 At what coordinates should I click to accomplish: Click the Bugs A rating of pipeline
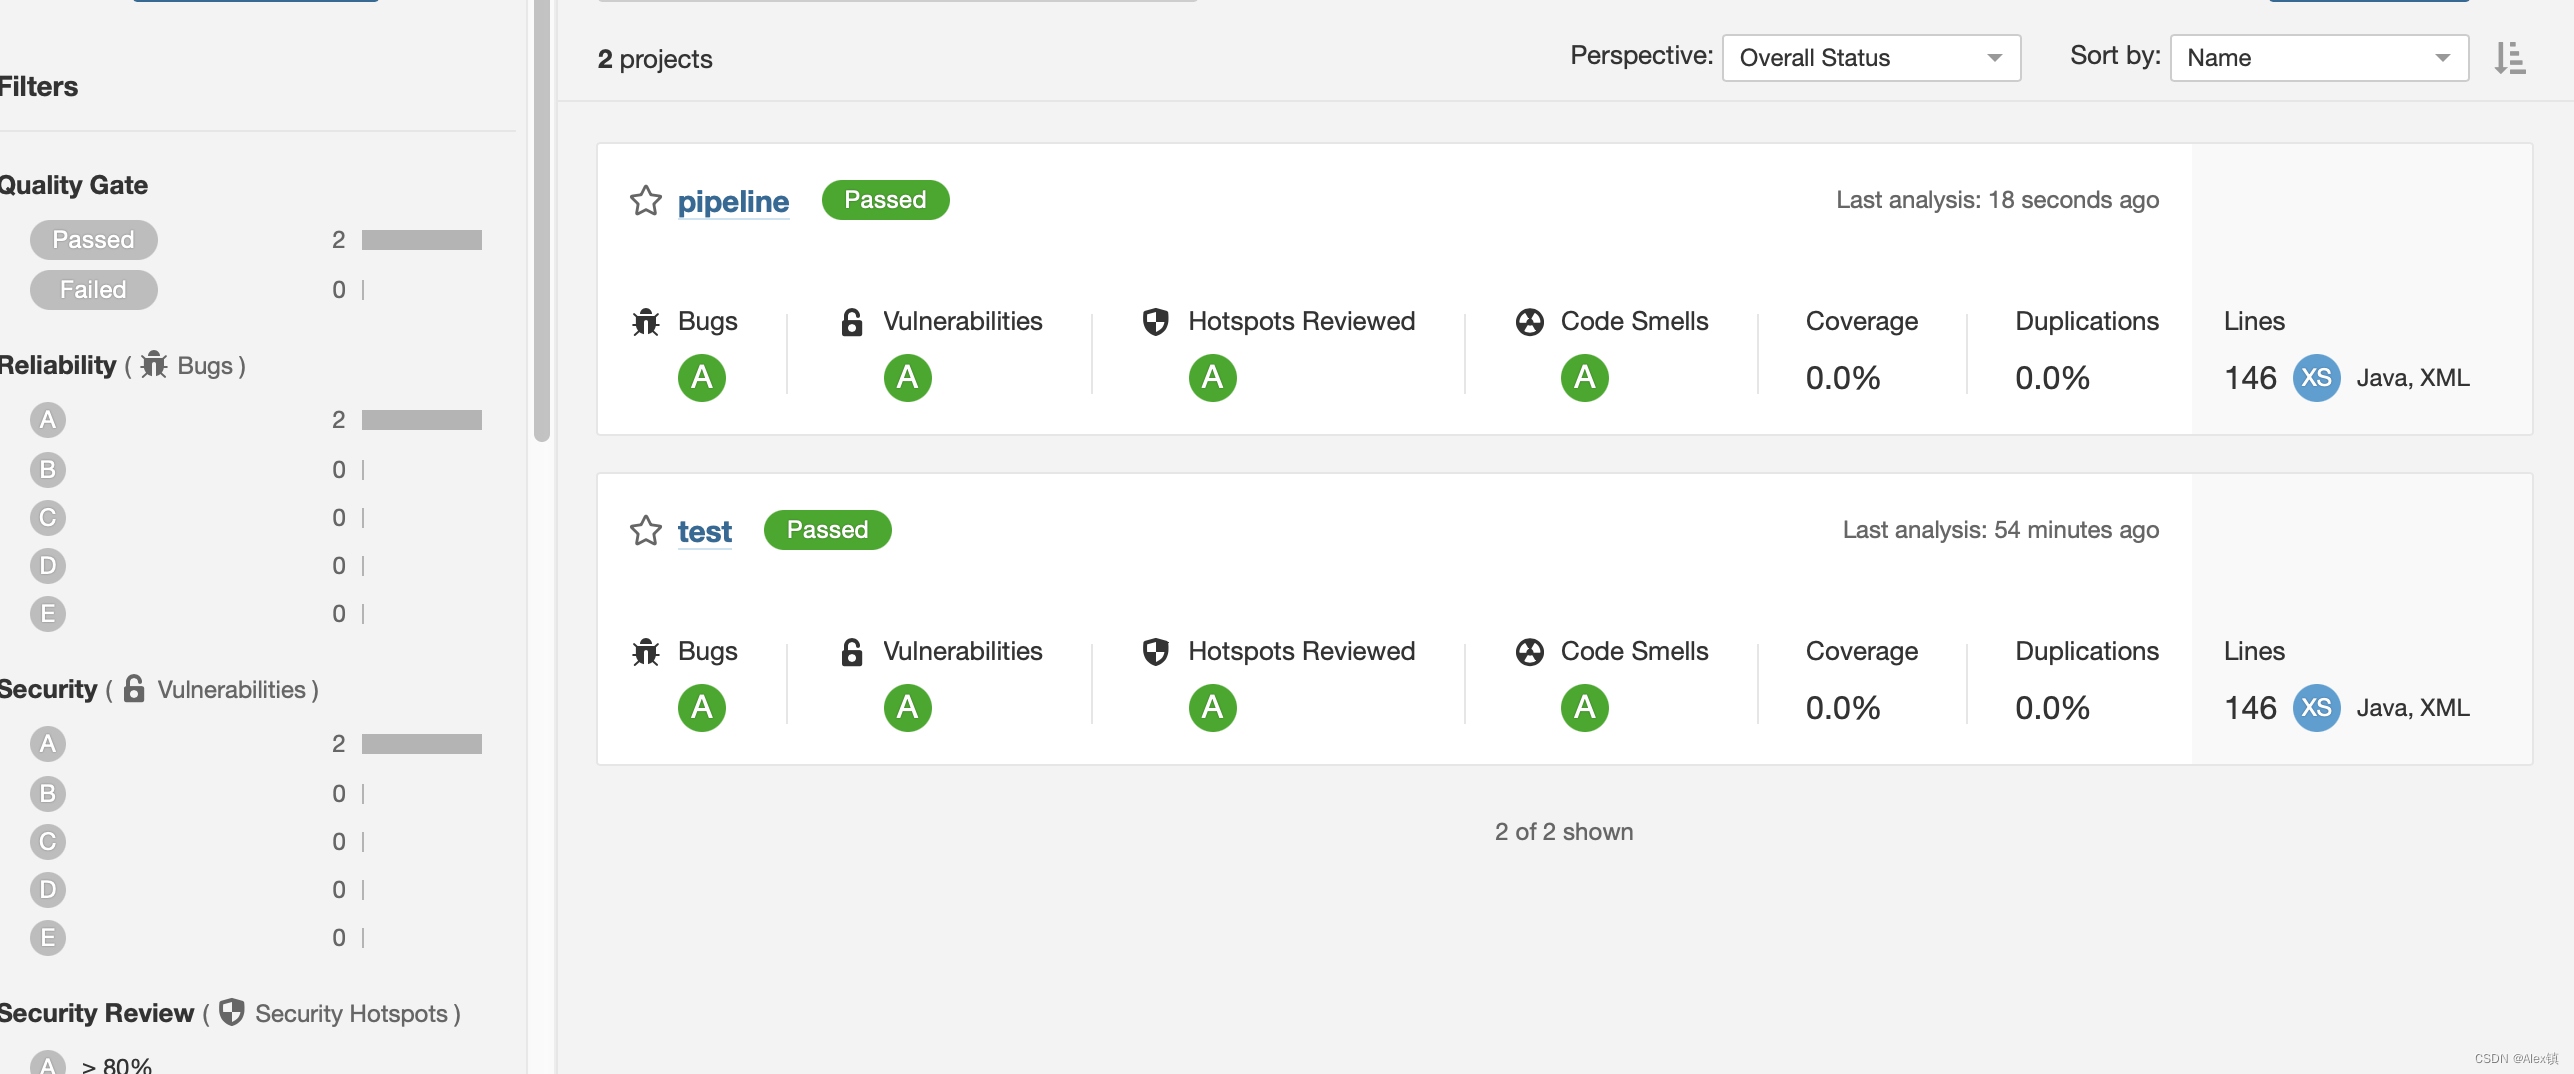tap(702, 378)
